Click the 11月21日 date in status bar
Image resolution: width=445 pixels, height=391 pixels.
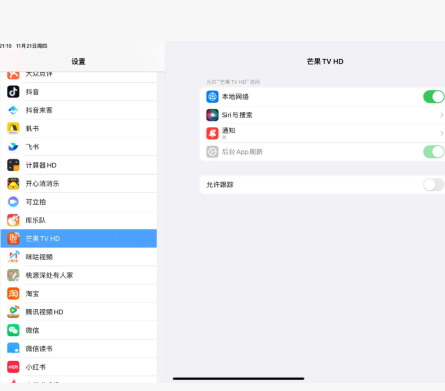(x=32, y=46)
